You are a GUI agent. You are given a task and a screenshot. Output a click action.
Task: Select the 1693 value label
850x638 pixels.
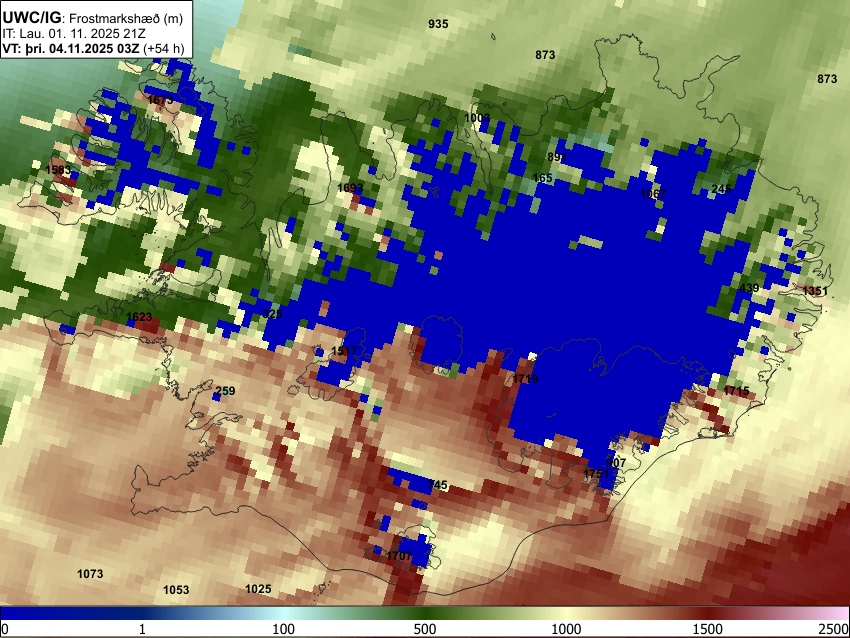(x=350, y=188)
